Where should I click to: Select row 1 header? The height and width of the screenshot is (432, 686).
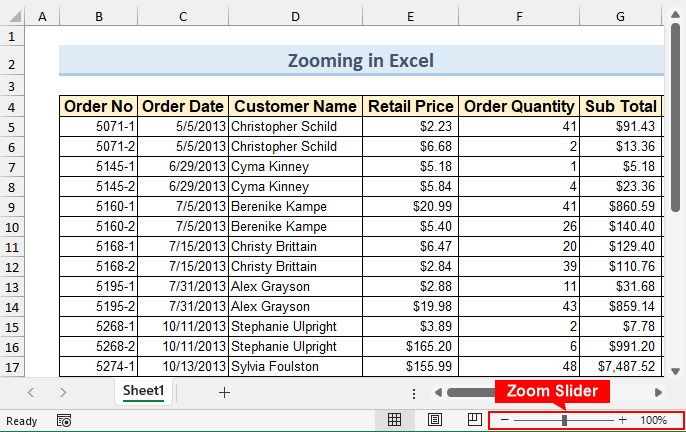click(x=12, y=36)
